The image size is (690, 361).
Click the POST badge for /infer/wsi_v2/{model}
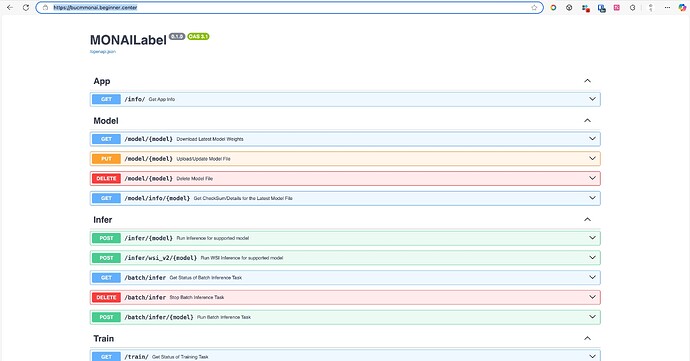tap(106, 258)
